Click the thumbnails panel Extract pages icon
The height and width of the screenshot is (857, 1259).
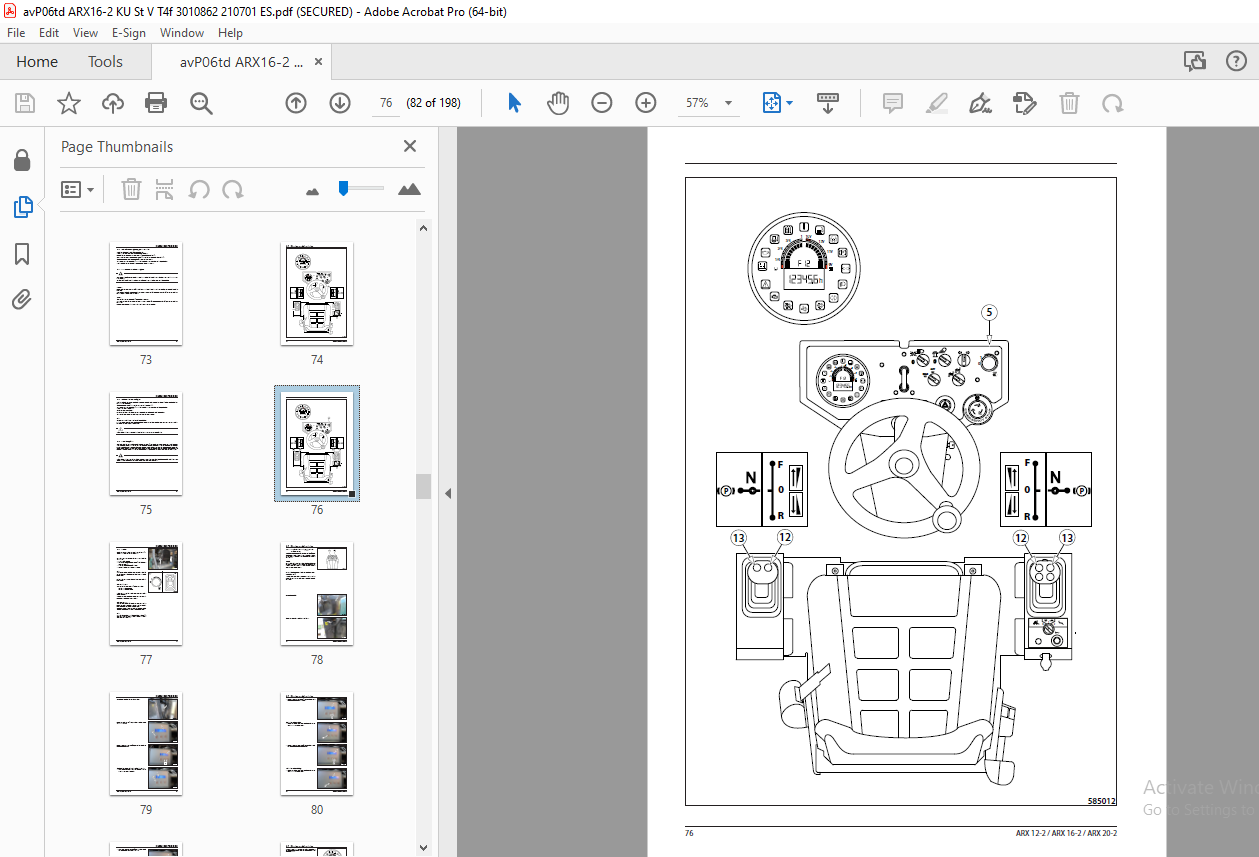pyautogui.click(x=165, y=189)
